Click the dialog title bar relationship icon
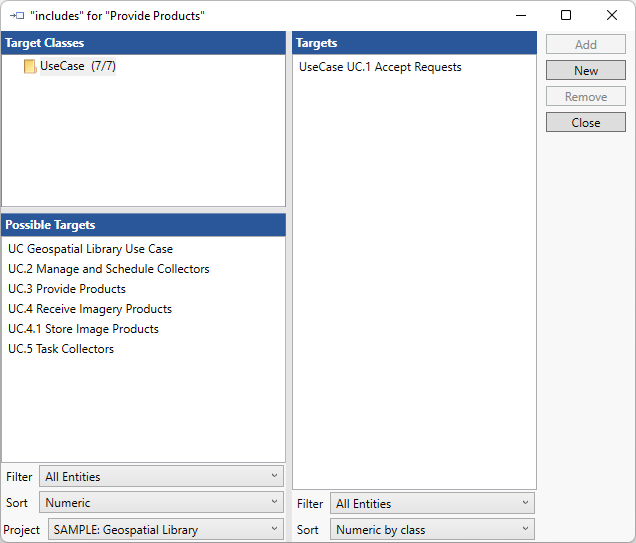 pyautogui.click(x=17, y=16)
